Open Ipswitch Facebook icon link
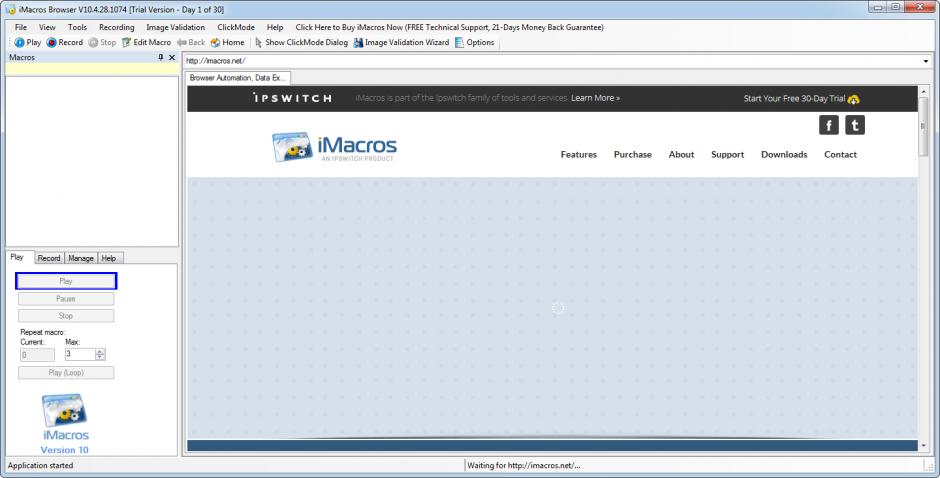Image resolution: width=940 pixels, height=478 pixels. (x=828, y=125)
